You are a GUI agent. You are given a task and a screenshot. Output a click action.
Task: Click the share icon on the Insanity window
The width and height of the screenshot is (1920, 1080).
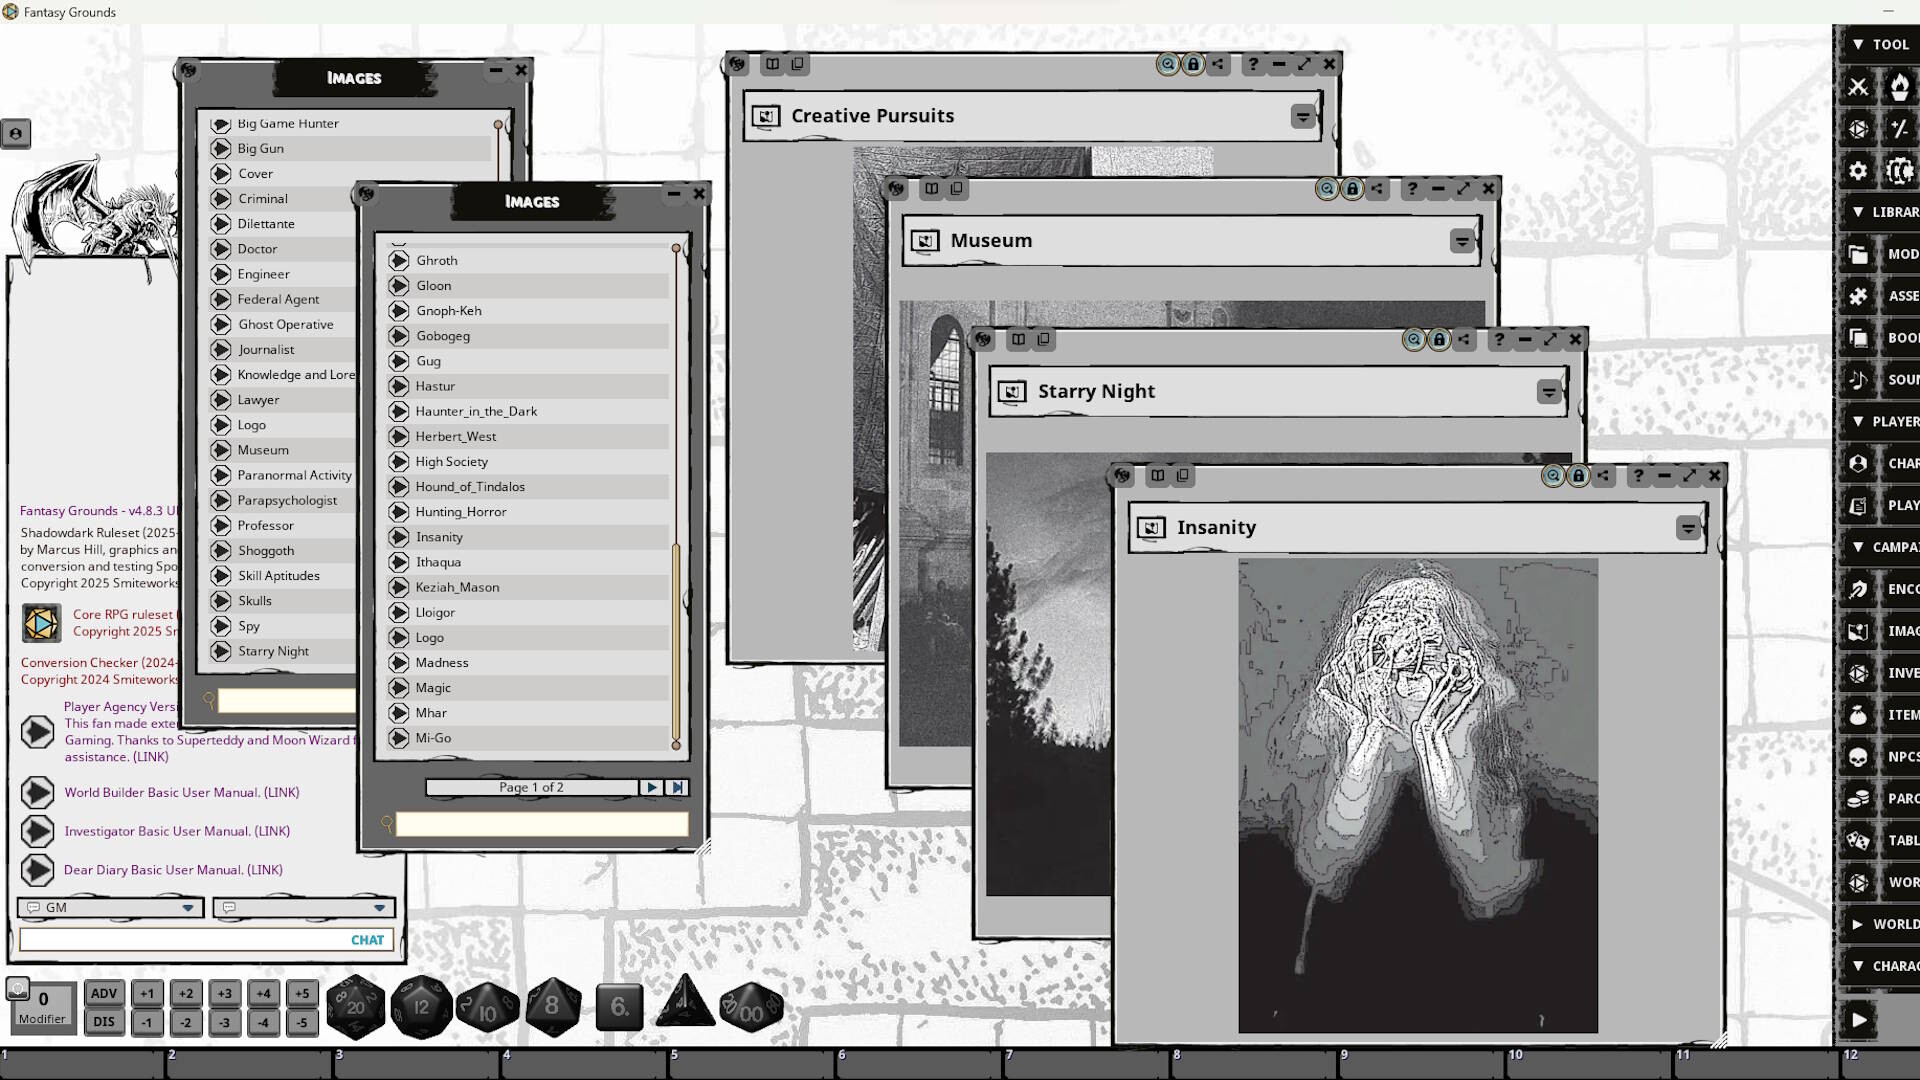(x=1605, y=477)
